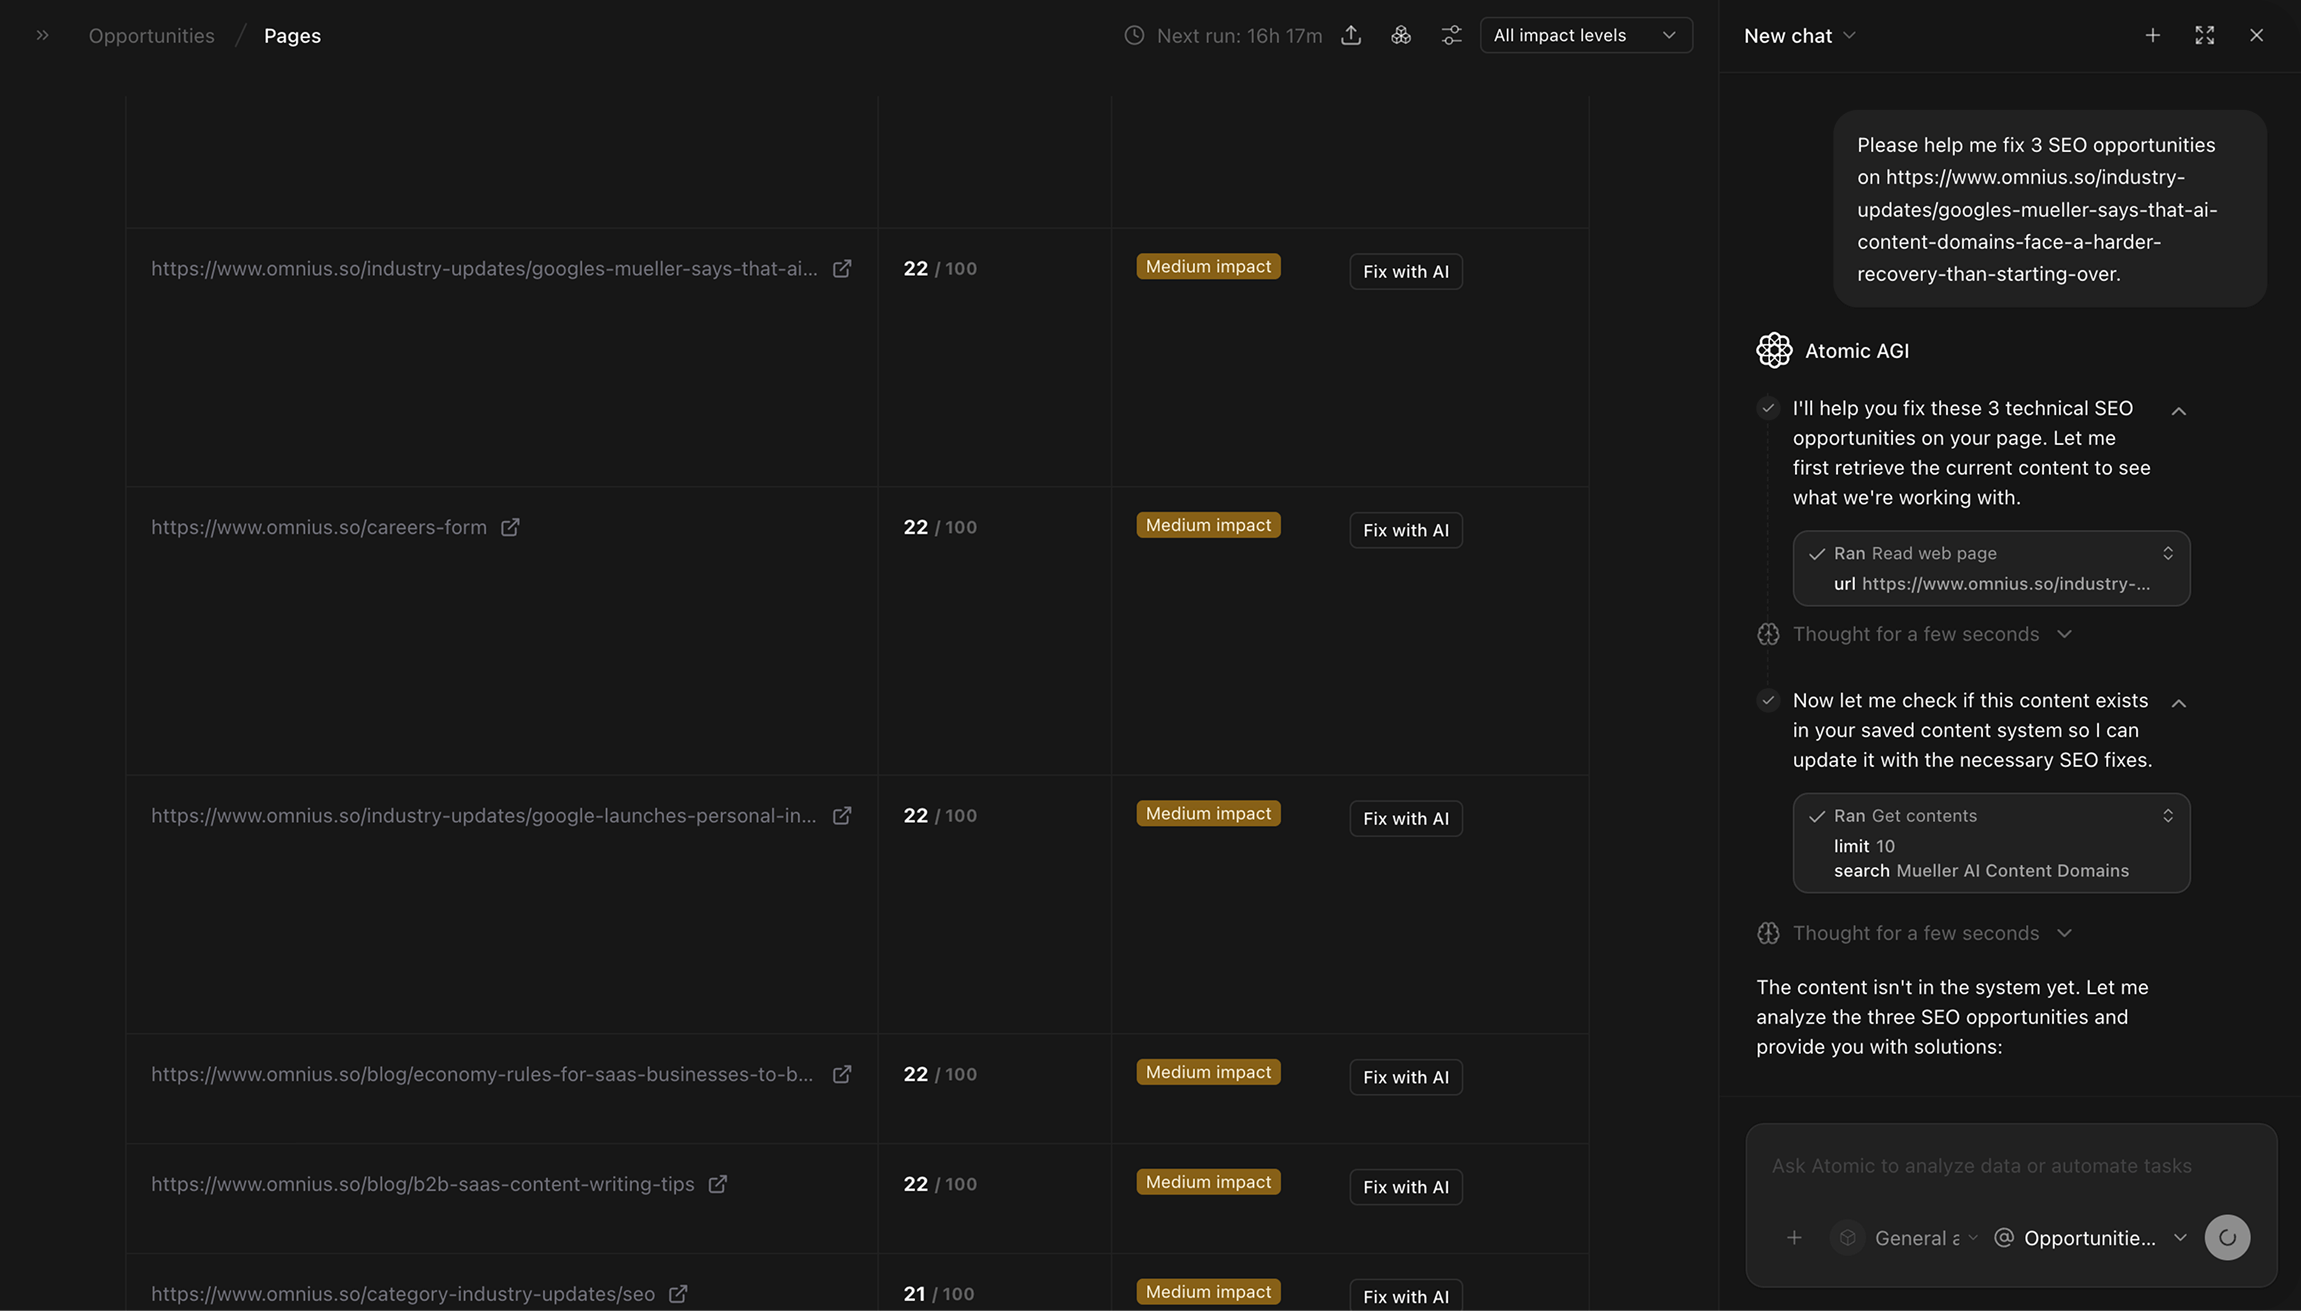Open the New chat title dropdown

[x=1799, y=35]
